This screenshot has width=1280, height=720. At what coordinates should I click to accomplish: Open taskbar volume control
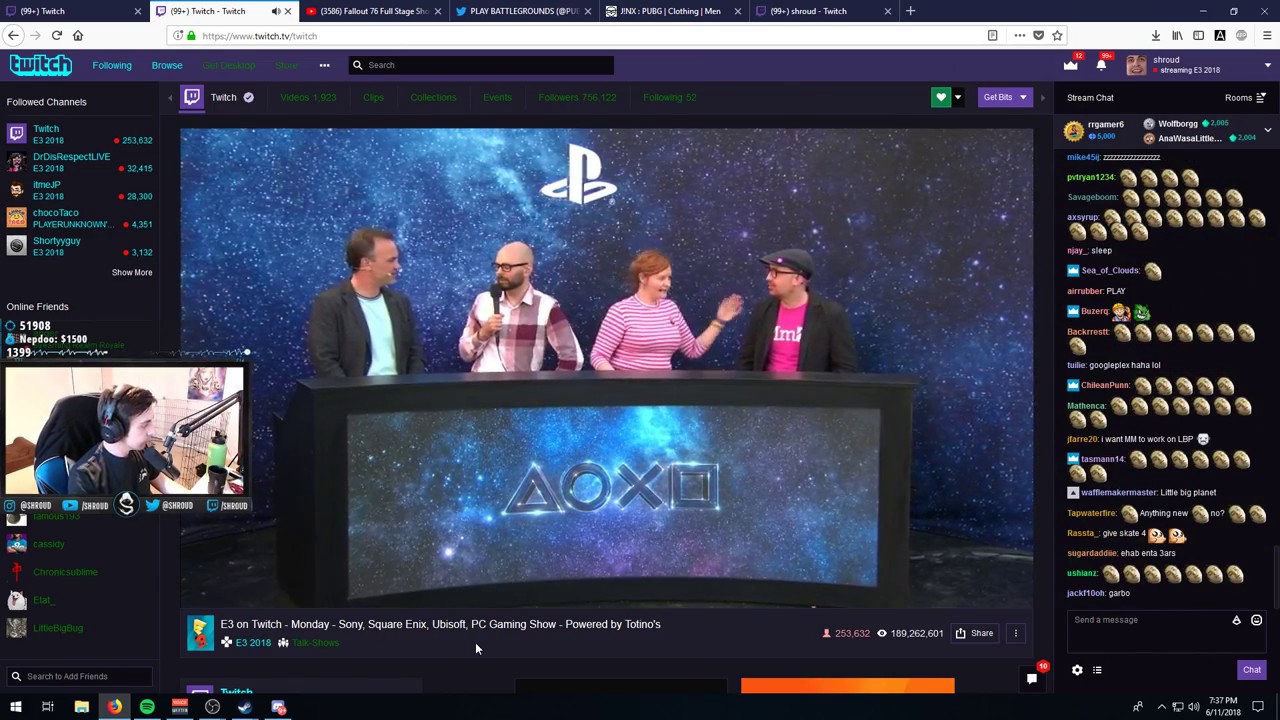(x=1194, y=707)
